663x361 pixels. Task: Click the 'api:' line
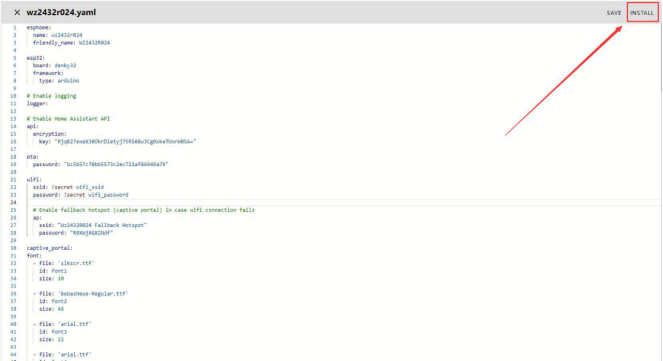tap(33, 126)
